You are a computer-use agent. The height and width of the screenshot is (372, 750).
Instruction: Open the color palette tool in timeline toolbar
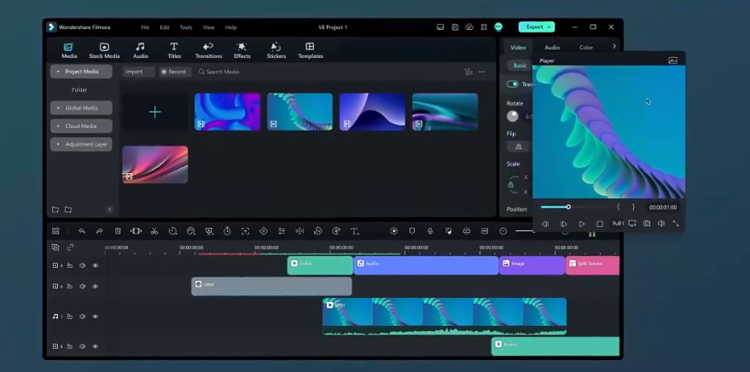[x=191, y=231]
